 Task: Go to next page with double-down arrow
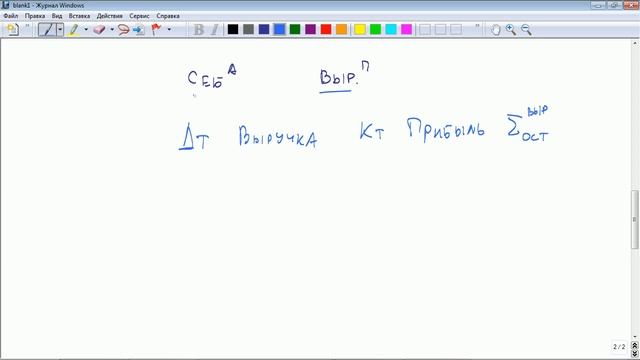635,354
